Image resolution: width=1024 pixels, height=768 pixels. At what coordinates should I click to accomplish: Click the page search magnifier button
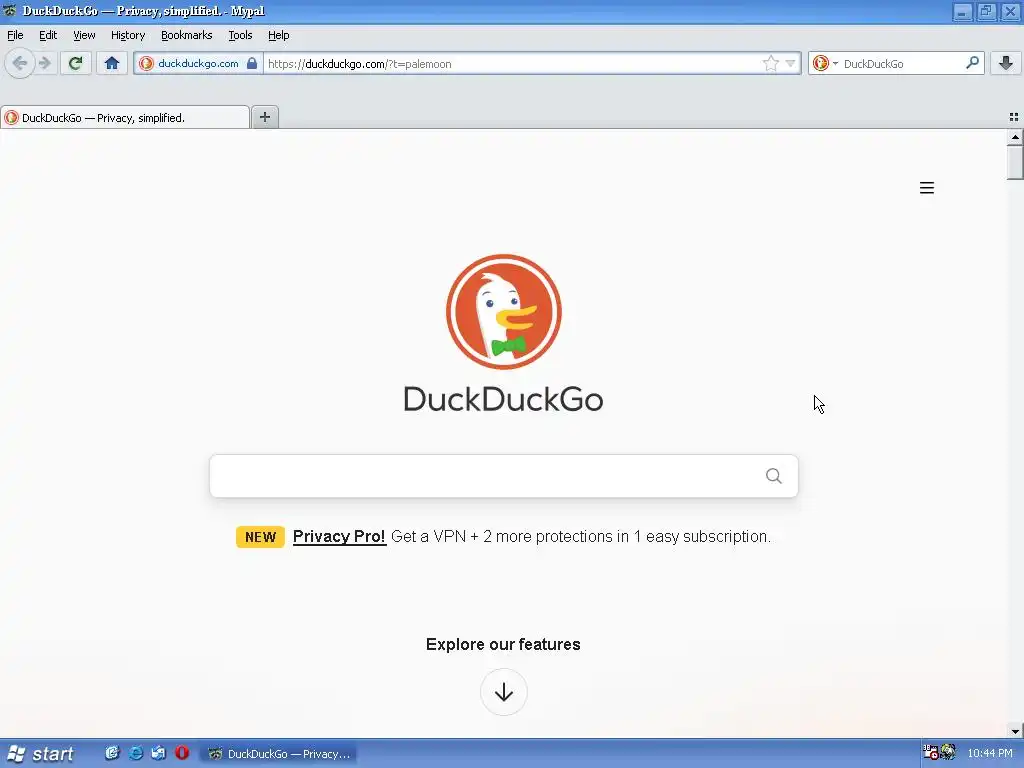coord(774,476)
